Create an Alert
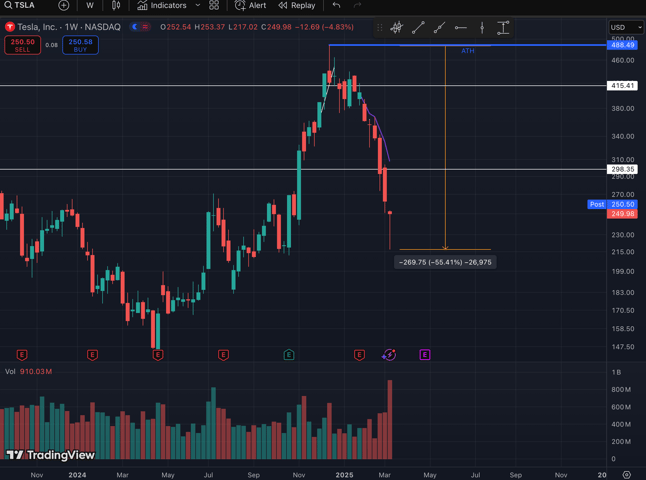 (250, 5)
